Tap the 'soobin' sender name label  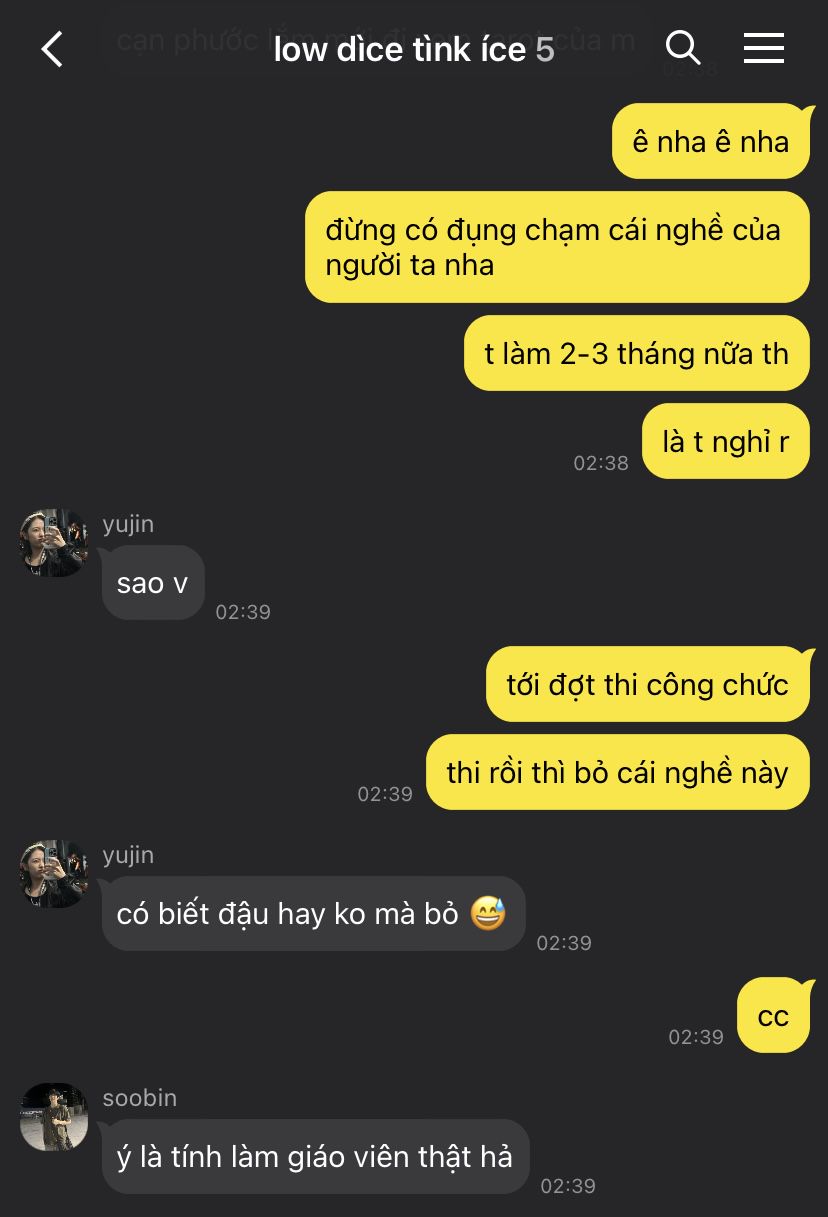(x=140, y=1097)
